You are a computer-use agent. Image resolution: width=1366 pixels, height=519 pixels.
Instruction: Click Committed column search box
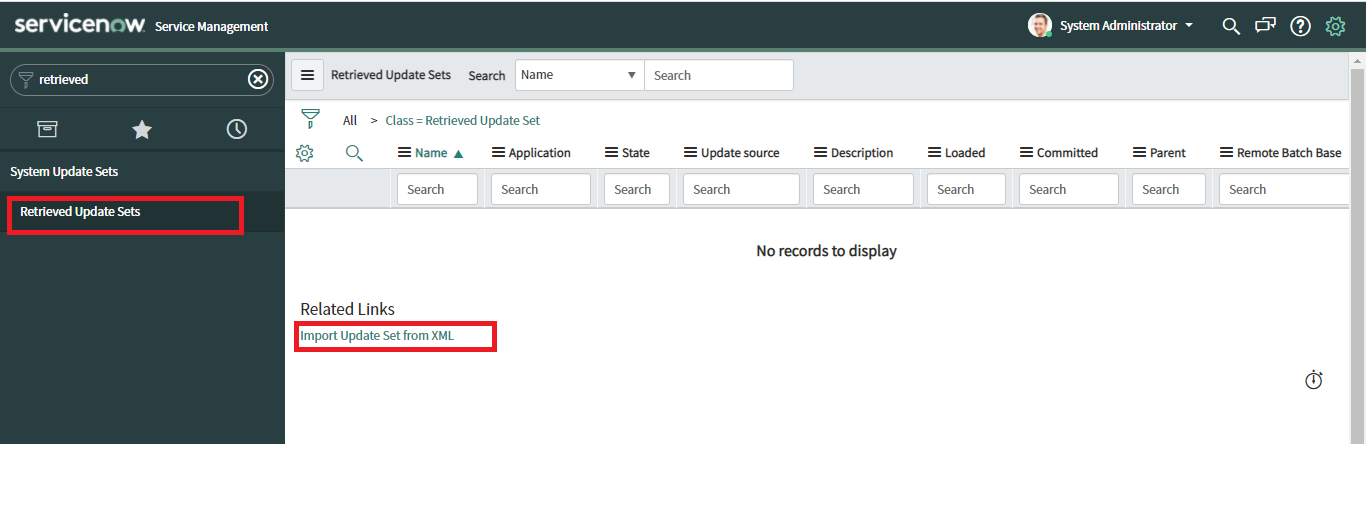[x=1069, y=189]
